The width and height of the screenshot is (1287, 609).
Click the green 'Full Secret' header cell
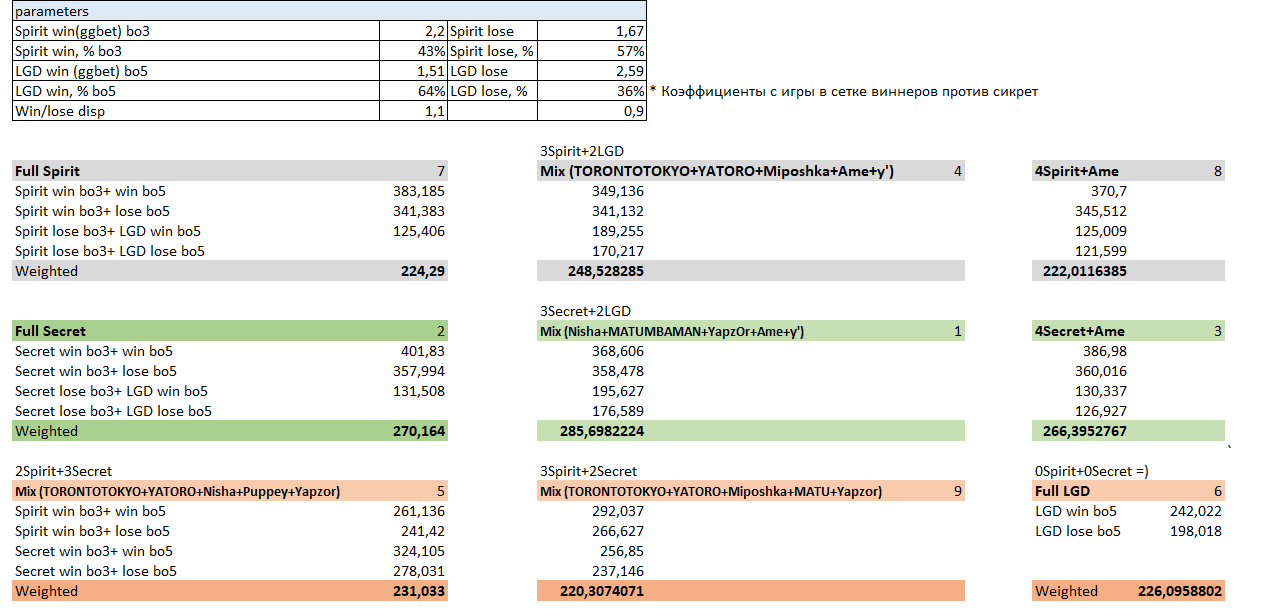coord(51,331)
